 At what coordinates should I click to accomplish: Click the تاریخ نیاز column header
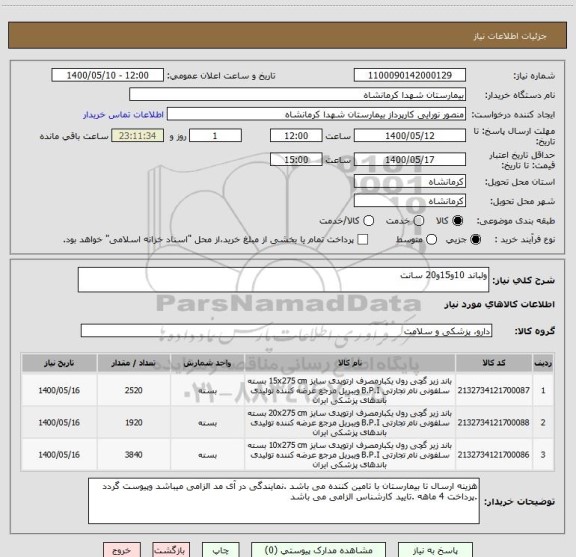tap(59, 363)
